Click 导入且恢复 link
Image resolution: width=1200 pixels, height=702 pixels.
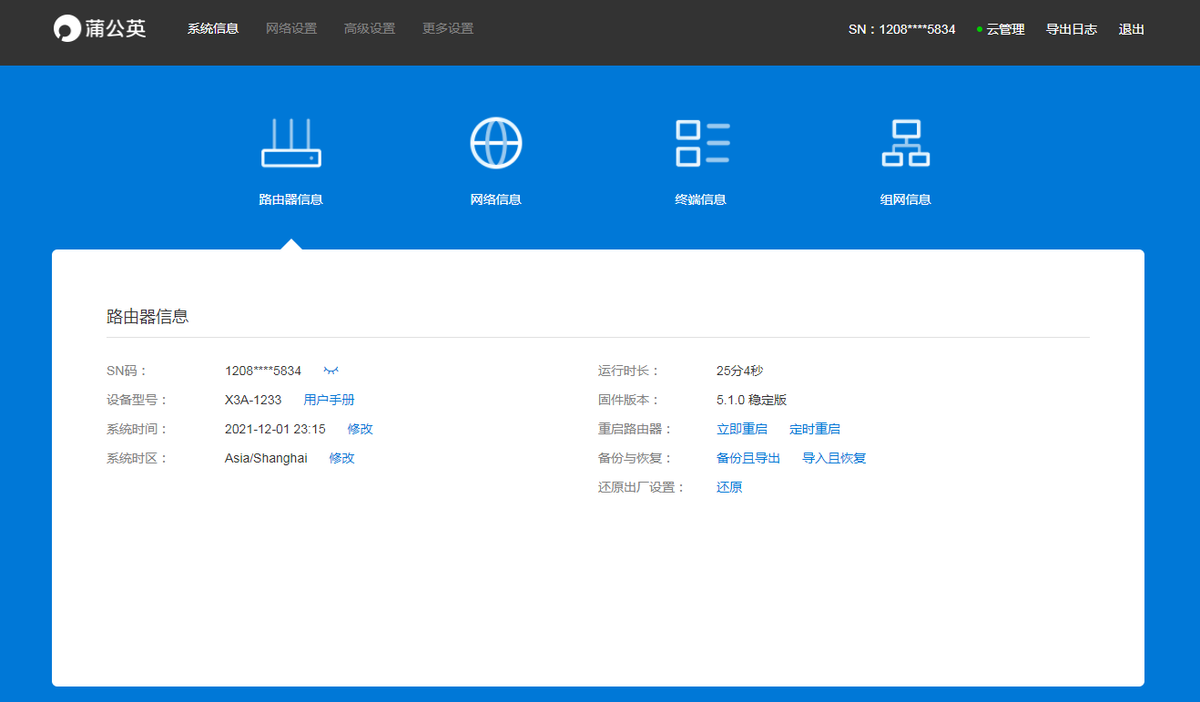(834, 458)
